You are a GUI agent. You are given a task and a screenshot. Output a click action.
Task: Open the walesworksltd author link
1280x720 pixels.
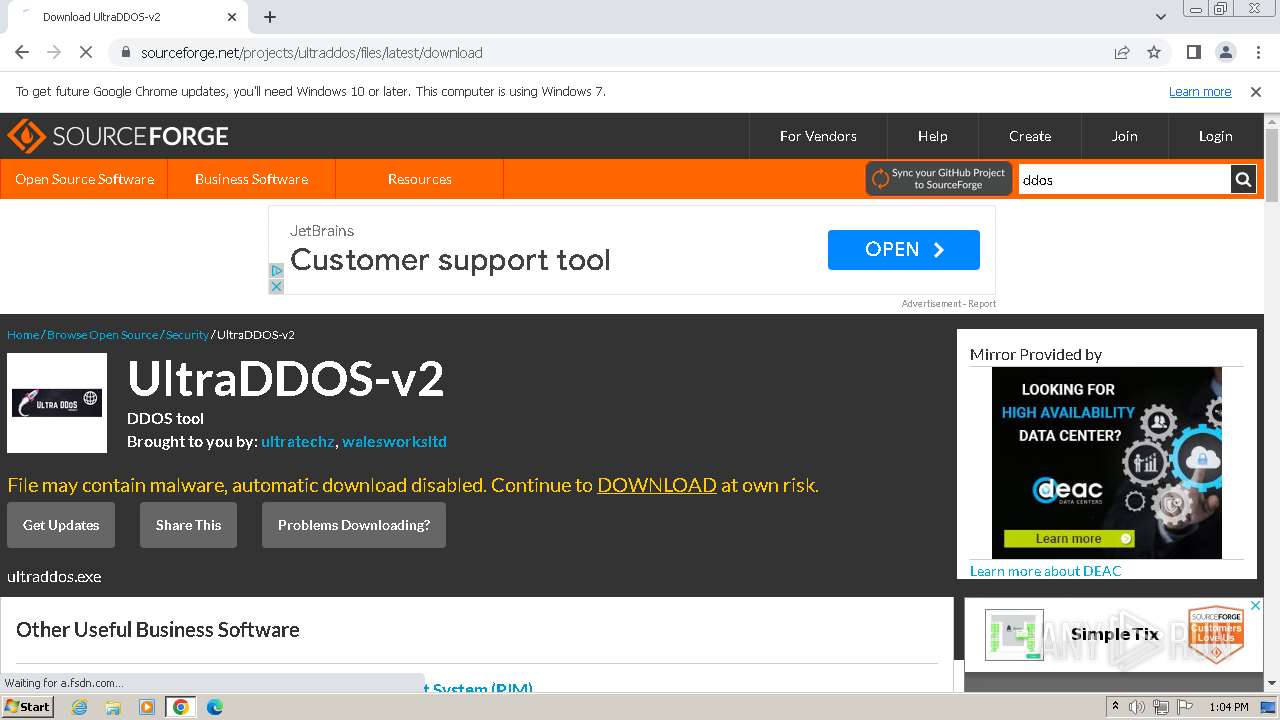[x=394, y=441]
